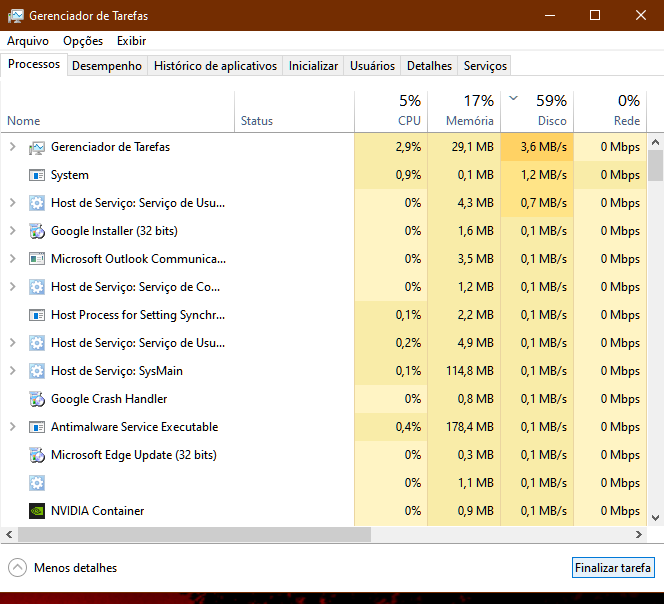The image size is (664, 604).
Task: Expand the Host de Serviço row using 4,3 MB
Action: tap(13, 202)
